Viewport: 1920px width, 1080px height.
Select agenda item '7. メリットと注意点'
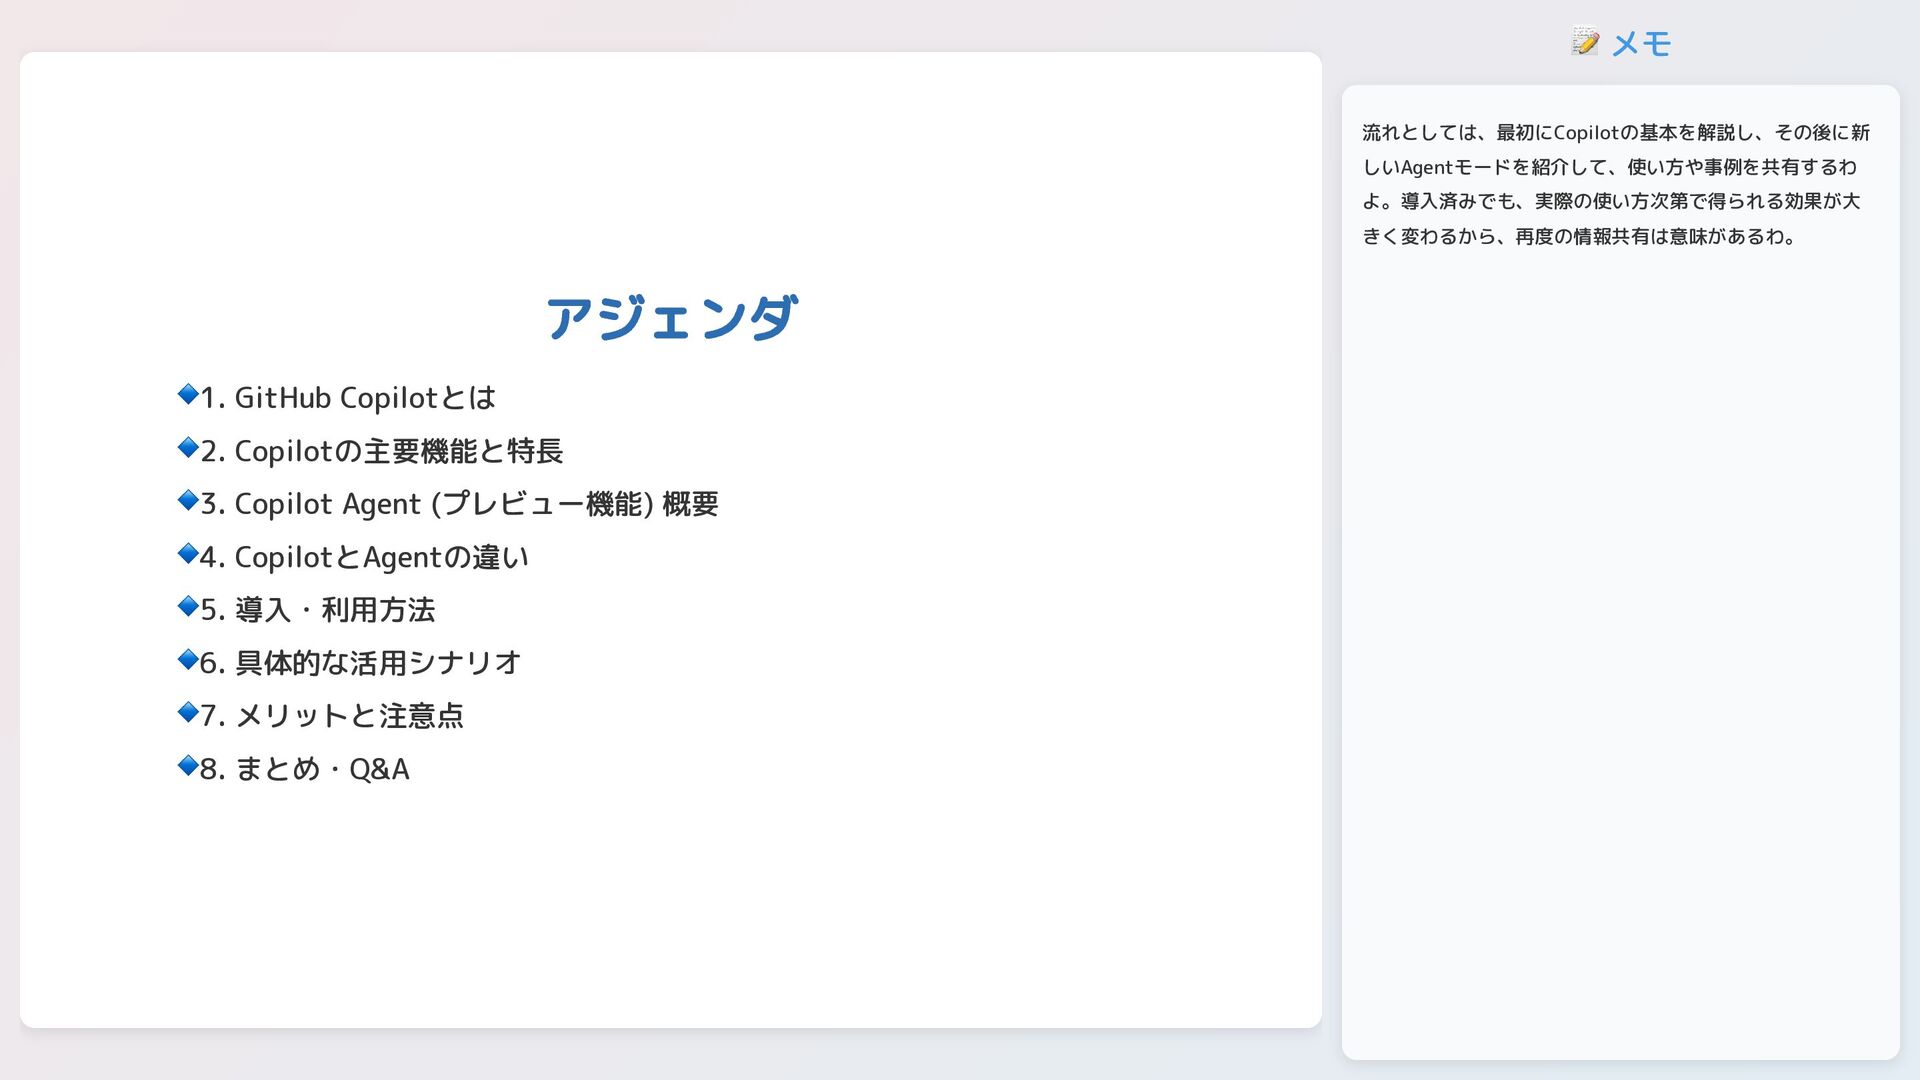(332, 716)
